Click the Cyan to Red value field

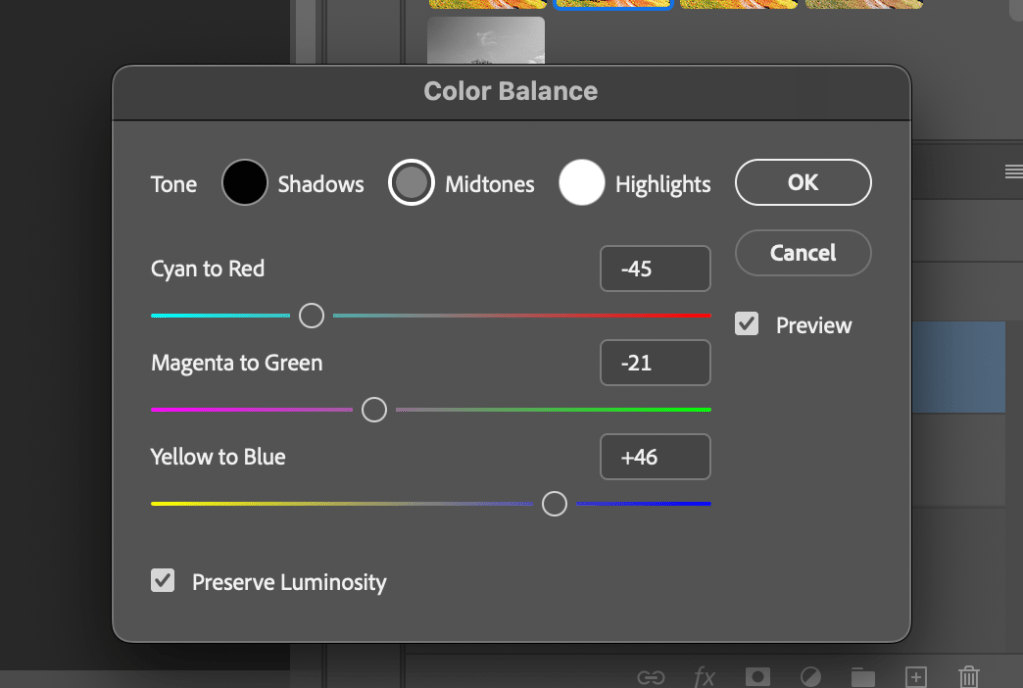coord(655,269)
